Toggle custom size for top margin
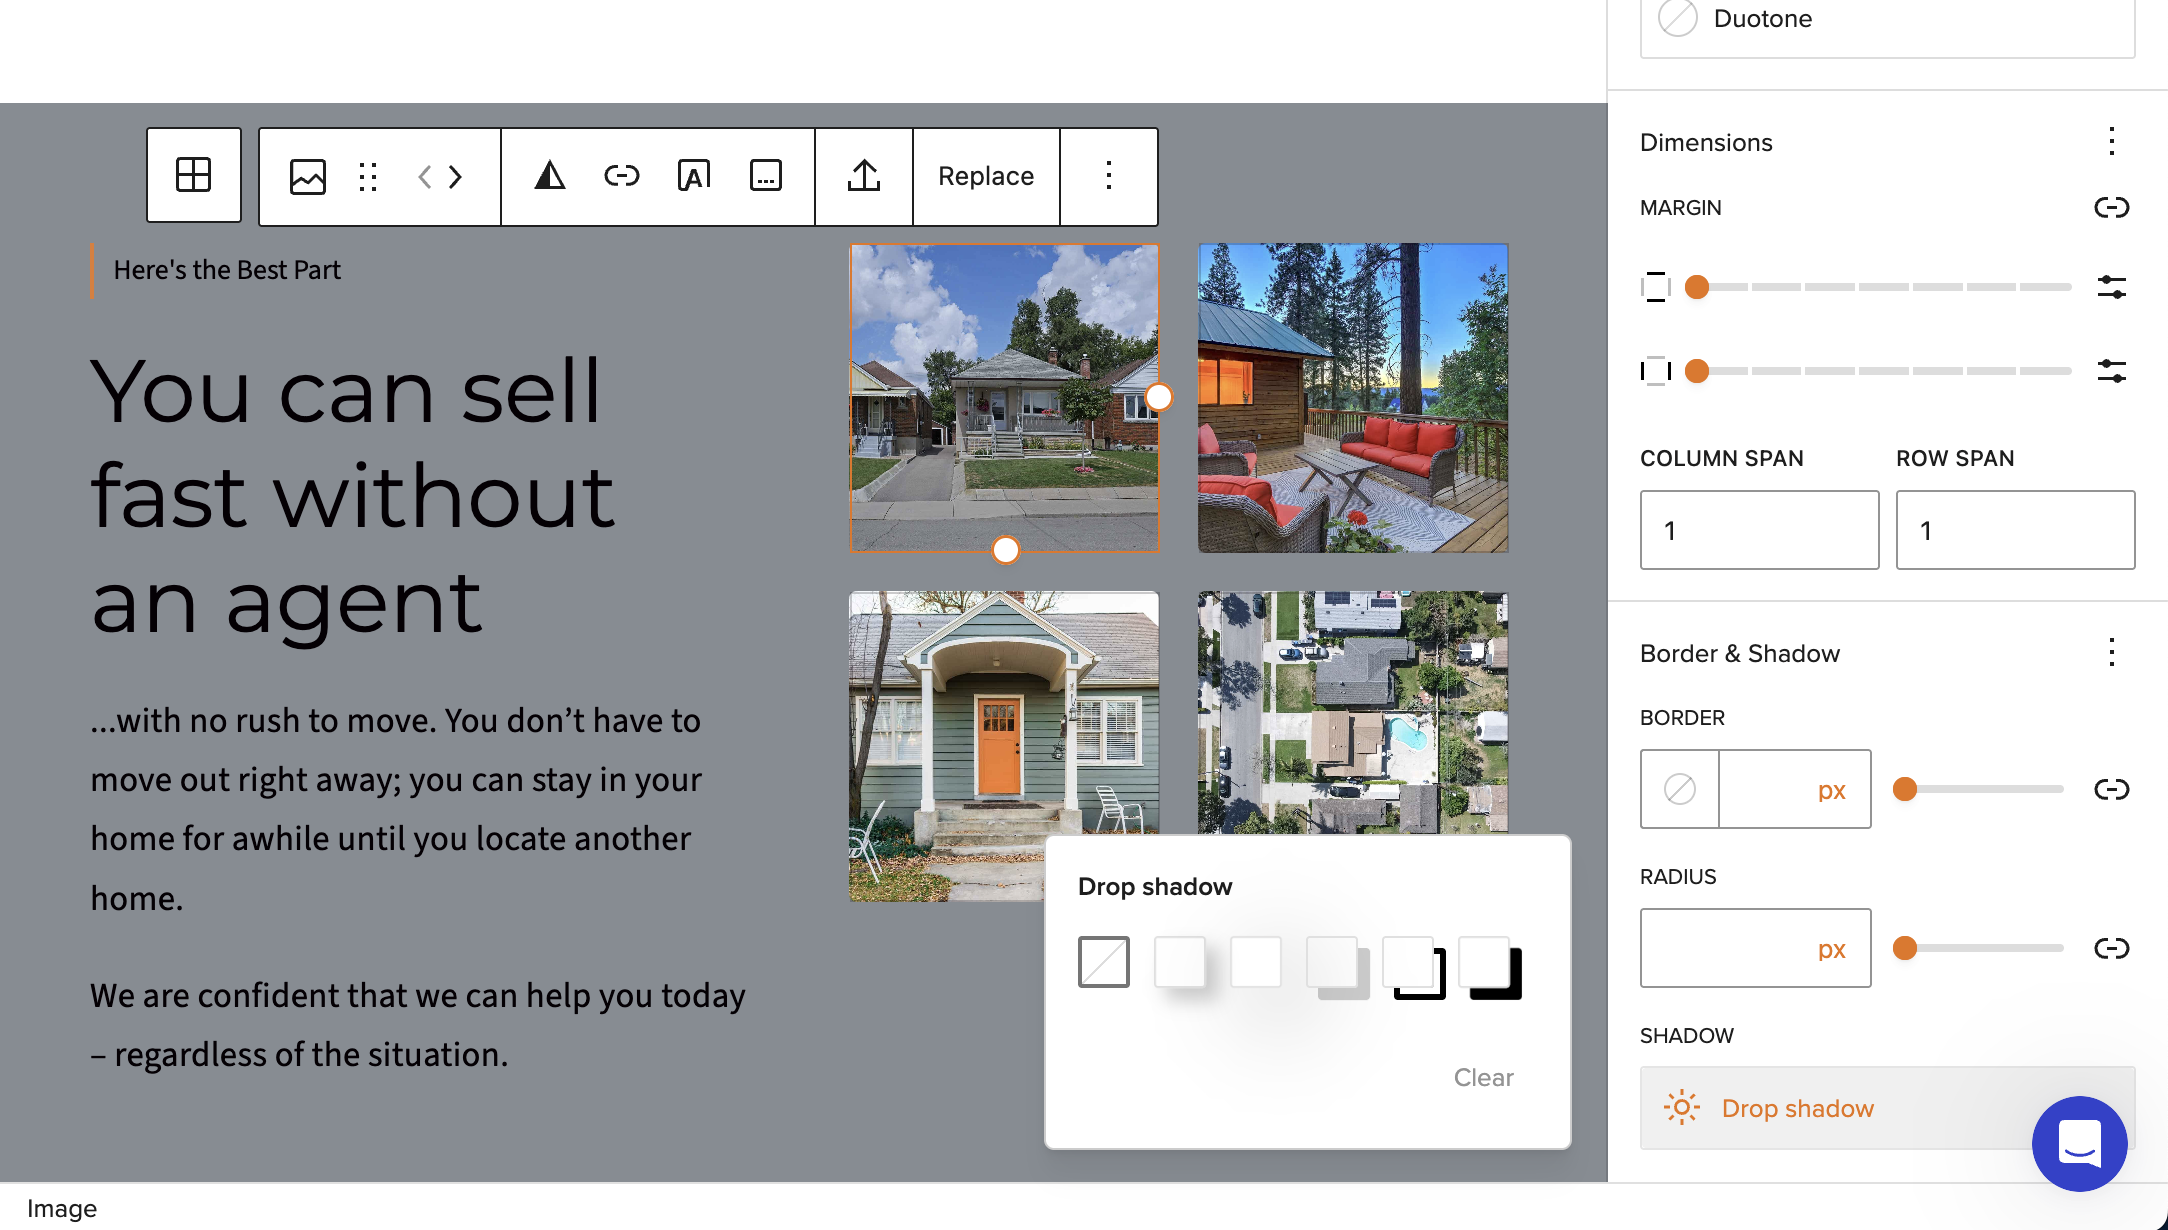Viewport: 2168px width, 1230px height. (2111, 287)
